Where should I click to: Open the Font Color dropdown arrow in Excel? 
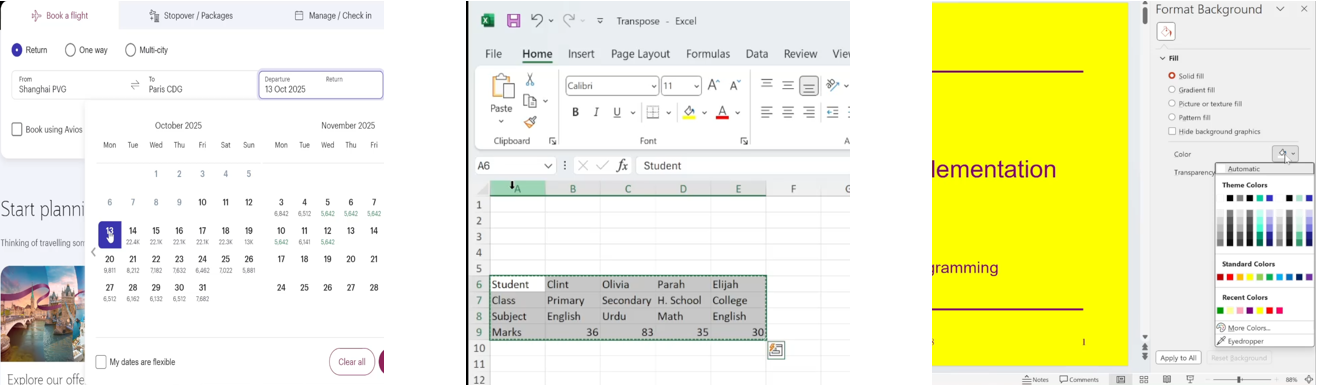coord(737,112)
